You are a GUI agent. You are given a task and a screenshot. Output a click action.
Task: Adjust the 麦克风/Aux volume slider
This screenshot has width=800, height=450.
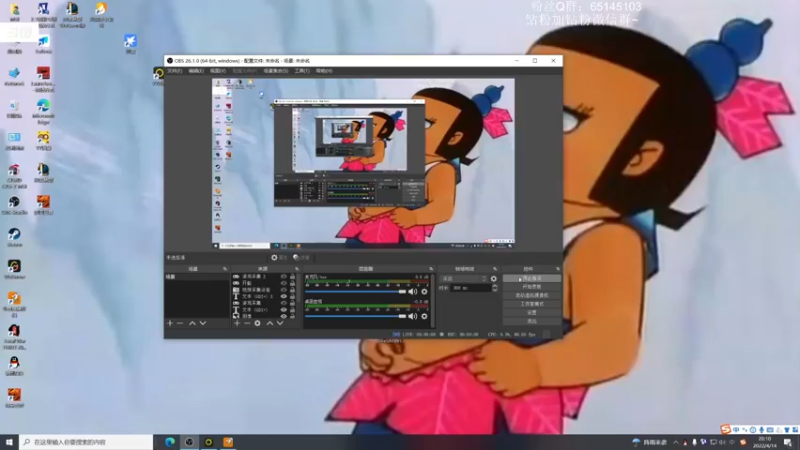(356, 291)
